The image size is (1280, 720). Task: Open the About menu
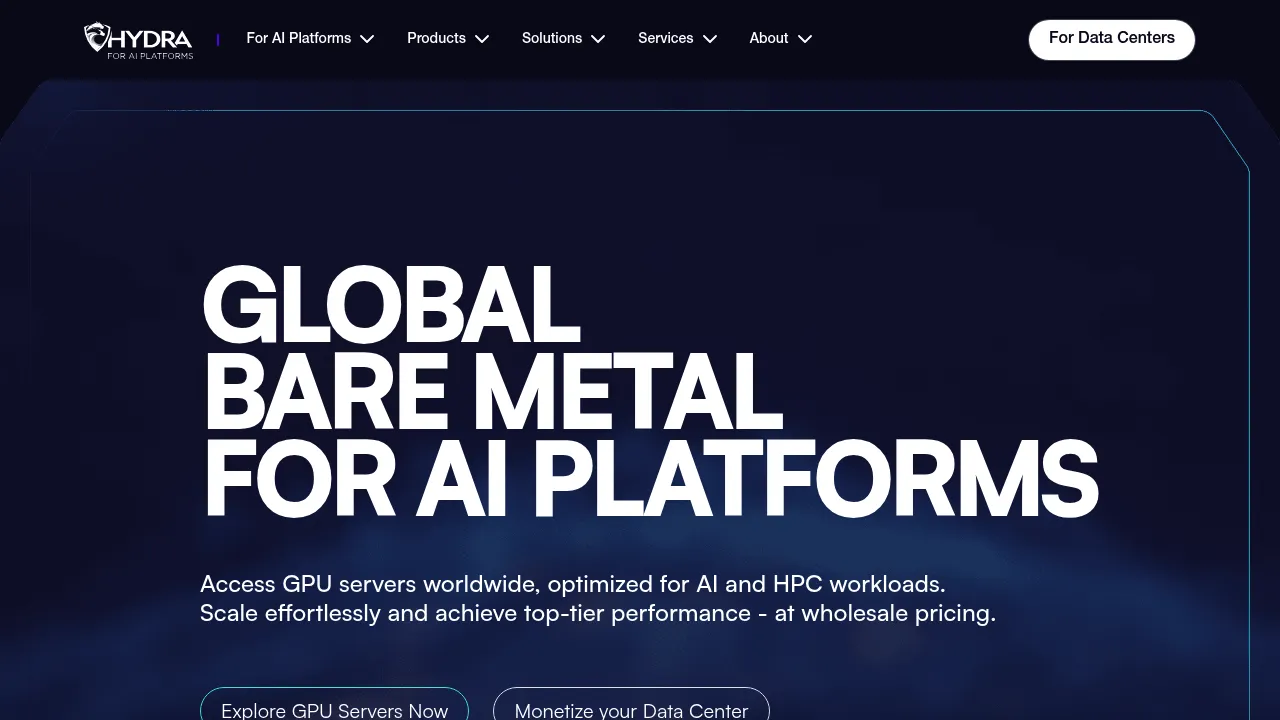(769, 38)
